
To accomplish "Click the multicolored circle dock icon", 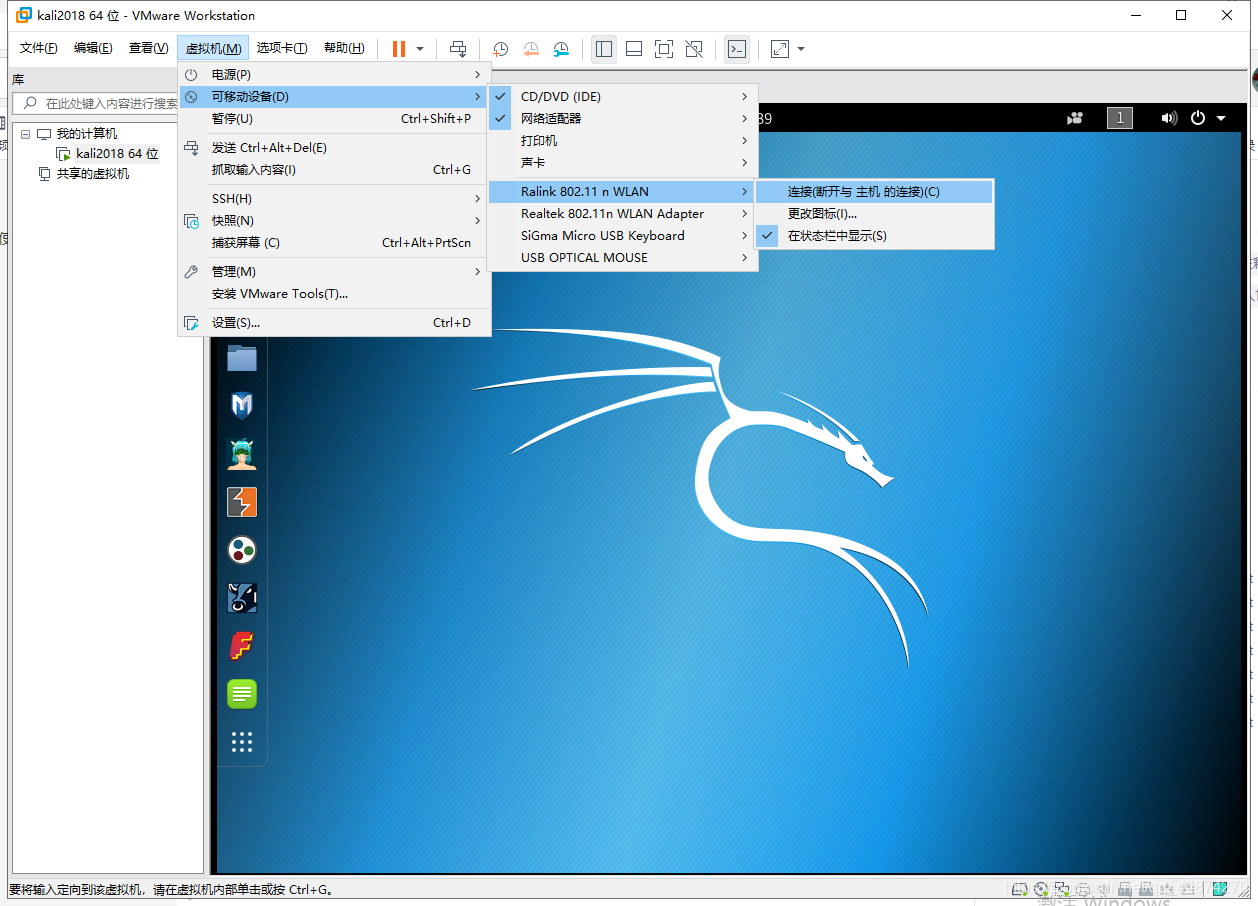I will pyautogui.click(x=242, y=550).
